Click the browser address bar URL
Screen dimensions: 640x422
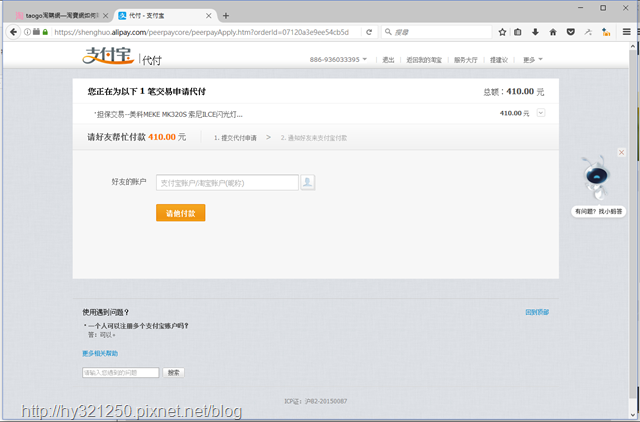[x=202, y=32]
